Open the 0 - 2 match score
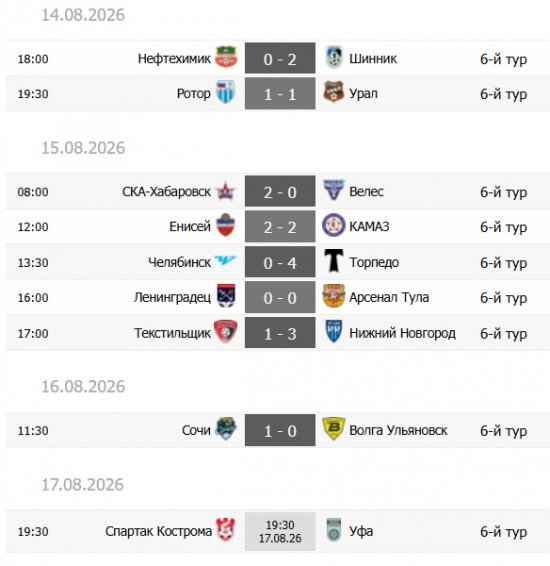This screenshot has height=566, width=550. click(280, 58)
